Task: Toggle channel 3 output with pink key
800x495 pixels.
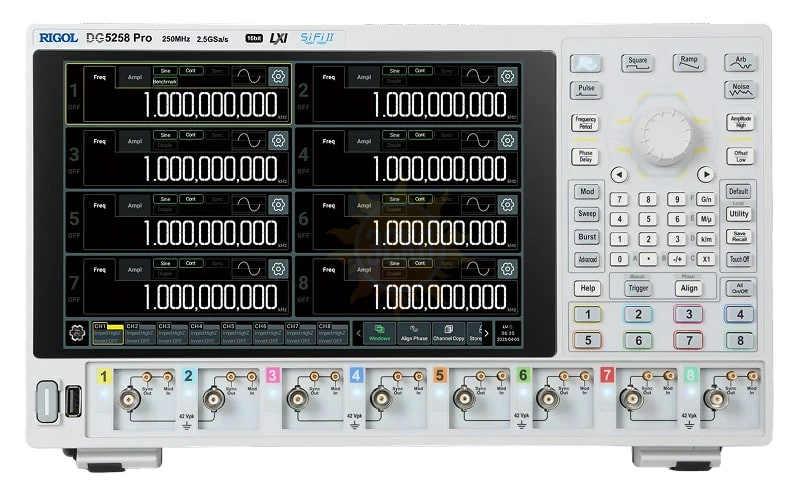Action: tap(687, 314)
